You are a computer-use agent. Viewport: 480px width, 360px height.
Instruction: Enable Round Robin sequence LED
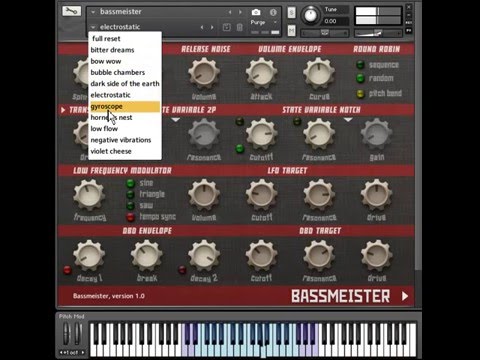360,65
